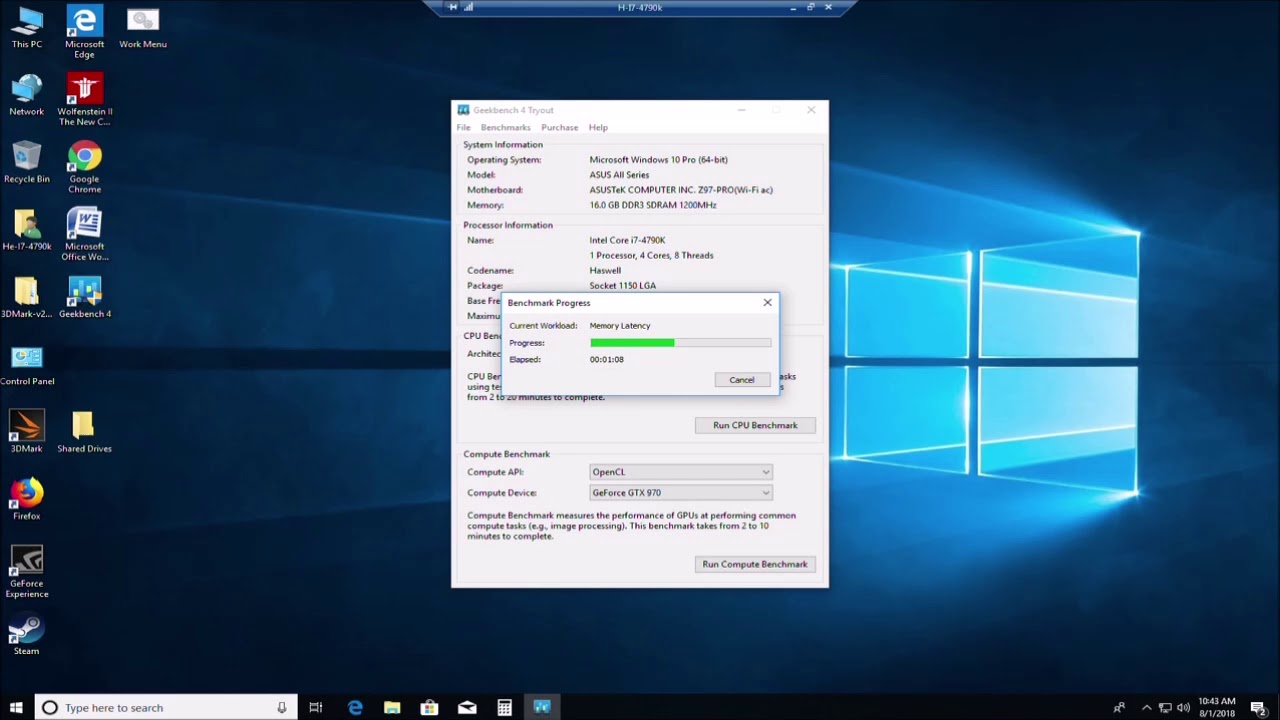Screen dimensions: 1280x720
Task: Expand Compute Device GeForce GTX 970 dropdown
Action: tap(681, 492)
